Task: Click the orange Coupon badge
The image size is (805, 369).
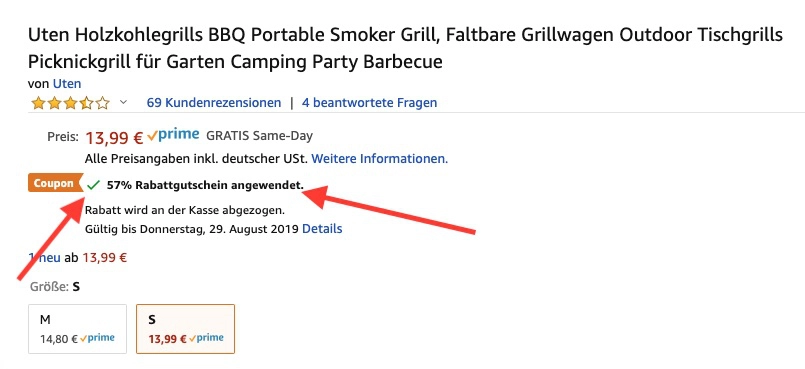Action: [x=54, y=183]
